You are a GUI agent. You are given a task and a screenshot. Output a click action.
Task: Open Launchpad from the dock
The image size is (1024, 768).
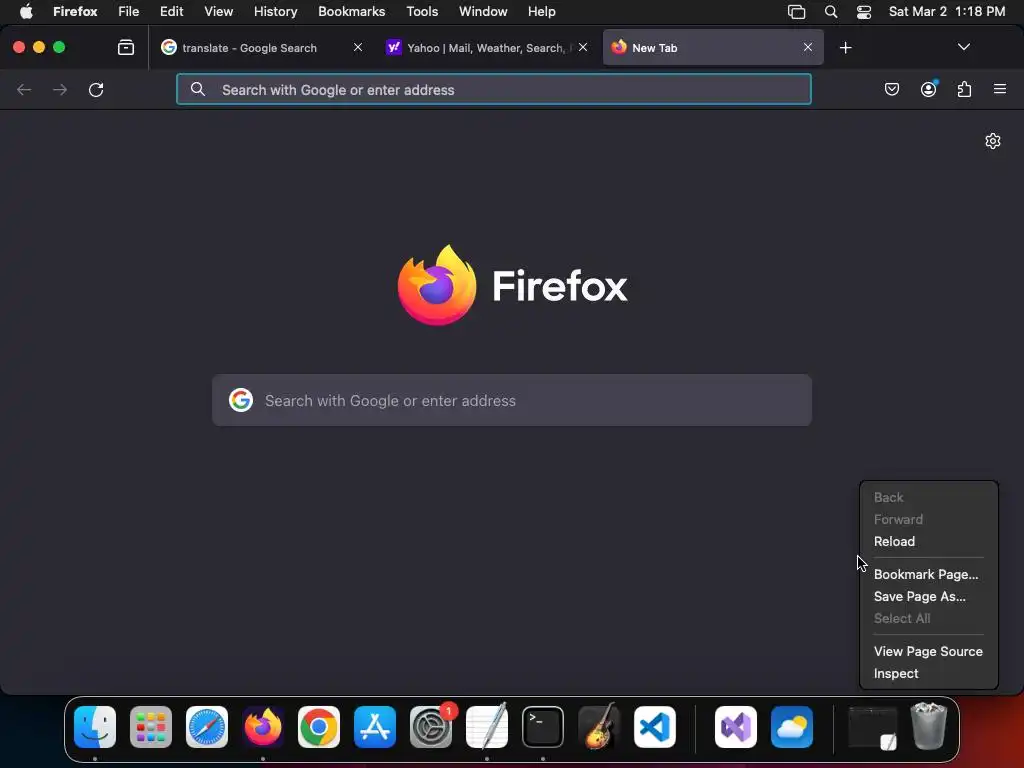(151, 727)
